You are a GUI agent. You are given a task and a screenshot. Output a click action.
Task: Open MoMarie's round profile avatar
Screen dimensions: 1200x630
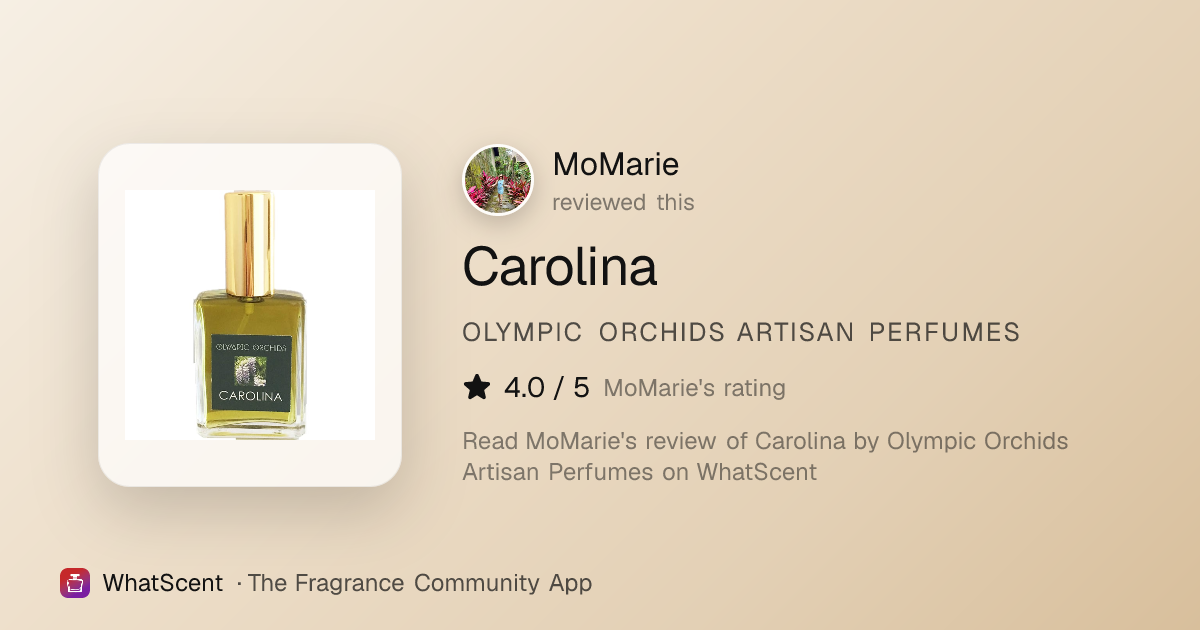point(498,181)
